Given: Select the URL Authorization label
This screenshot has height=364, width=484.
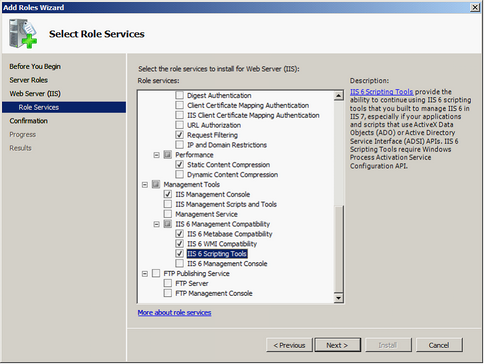Looking at the screenshot, I should (214, 125).
